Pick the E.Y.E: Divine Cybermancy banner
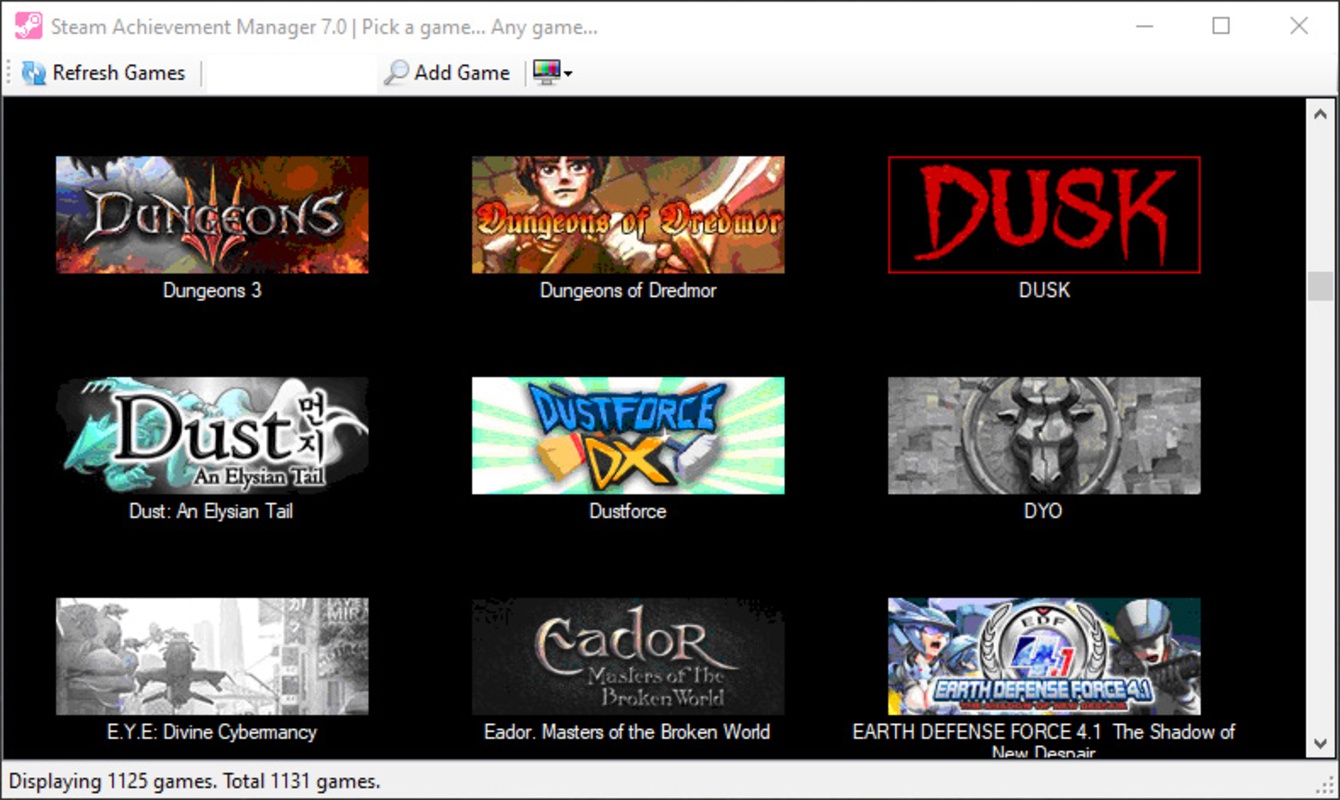Viewport: 1340px width, 800px height. (212, 657)
